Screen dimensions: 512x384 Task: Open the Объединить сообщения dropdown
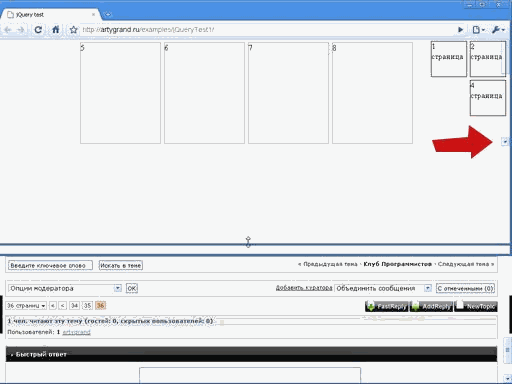point(428,288)
